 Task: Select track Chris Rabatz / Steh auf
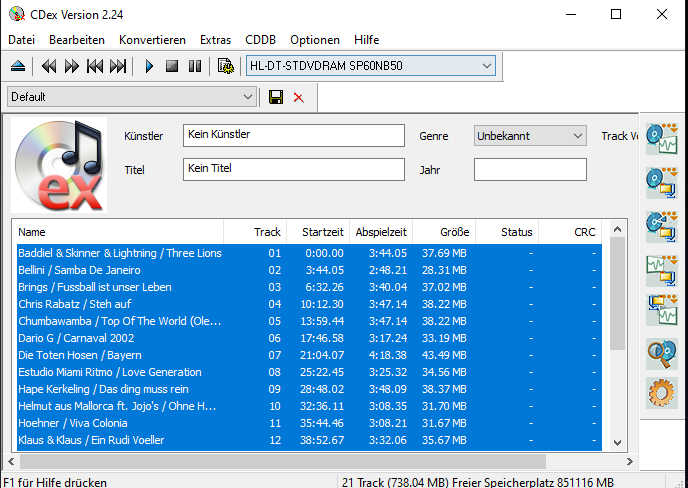pos(309,304)
